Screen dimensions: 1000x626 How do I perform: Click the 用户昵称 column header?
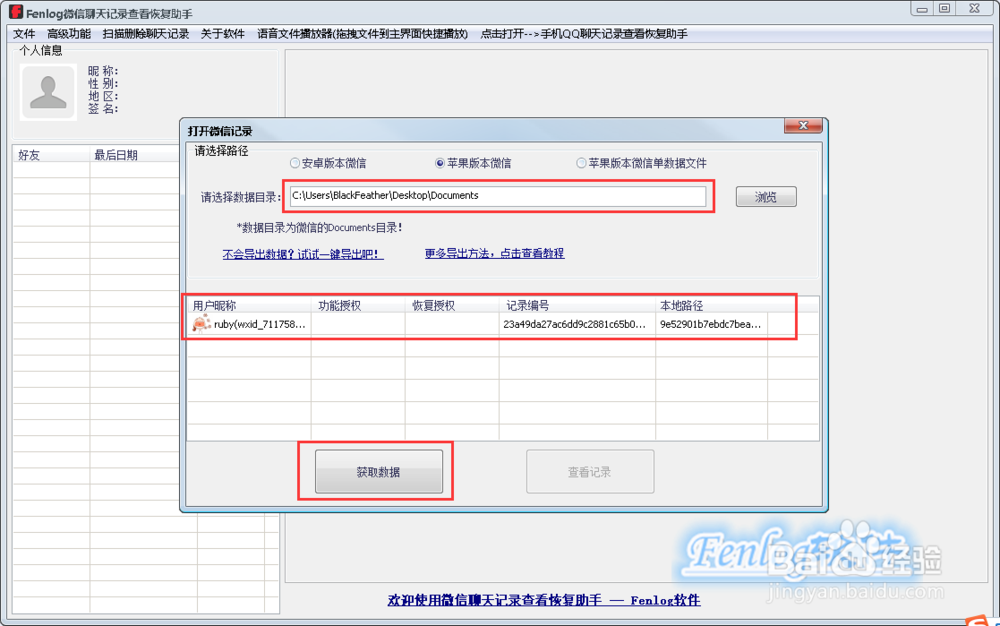click(249, 305)
